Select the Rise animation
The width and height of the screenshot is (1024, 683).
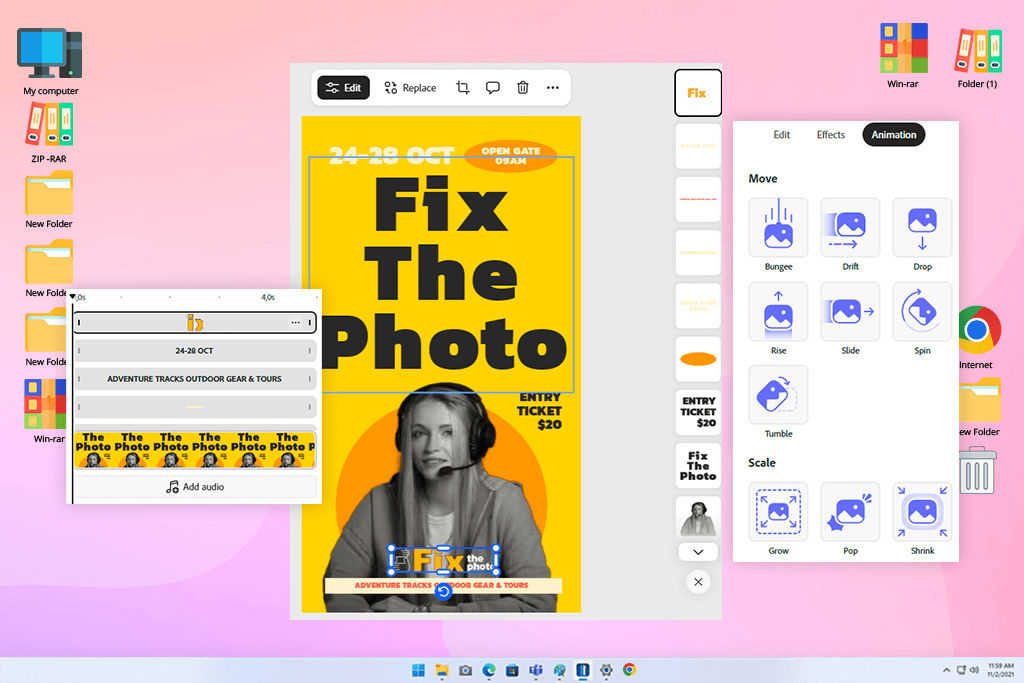pos(778,311)
